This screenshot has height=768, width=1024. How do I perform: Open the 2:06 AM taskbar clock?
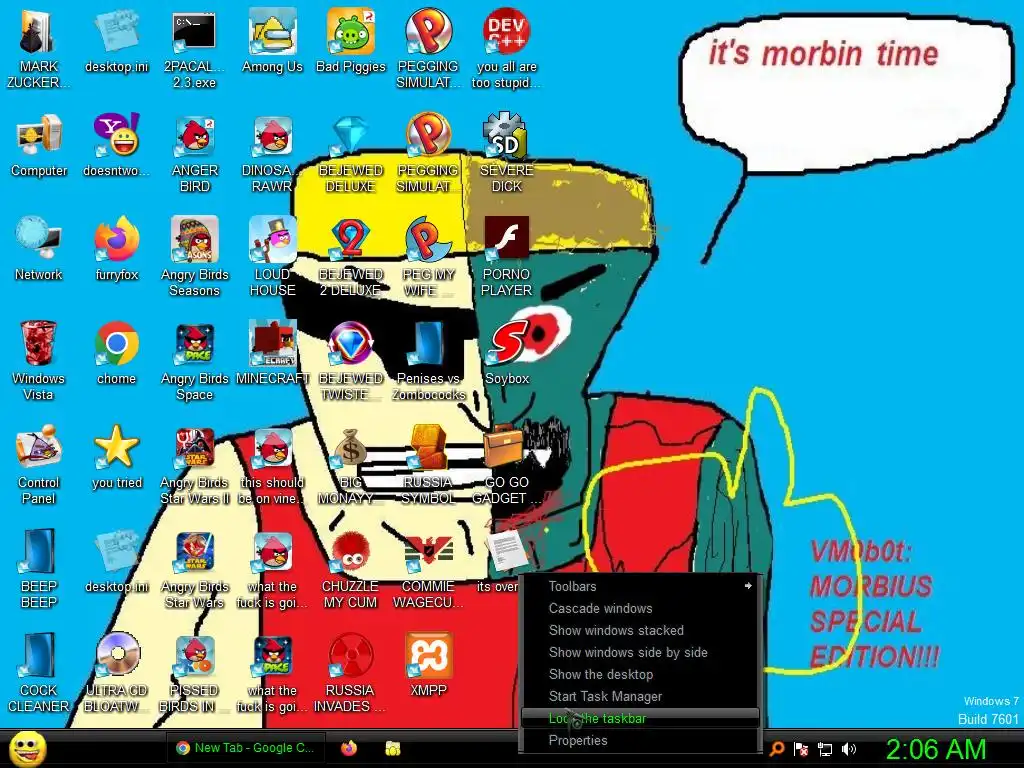(x=935, y=749)
